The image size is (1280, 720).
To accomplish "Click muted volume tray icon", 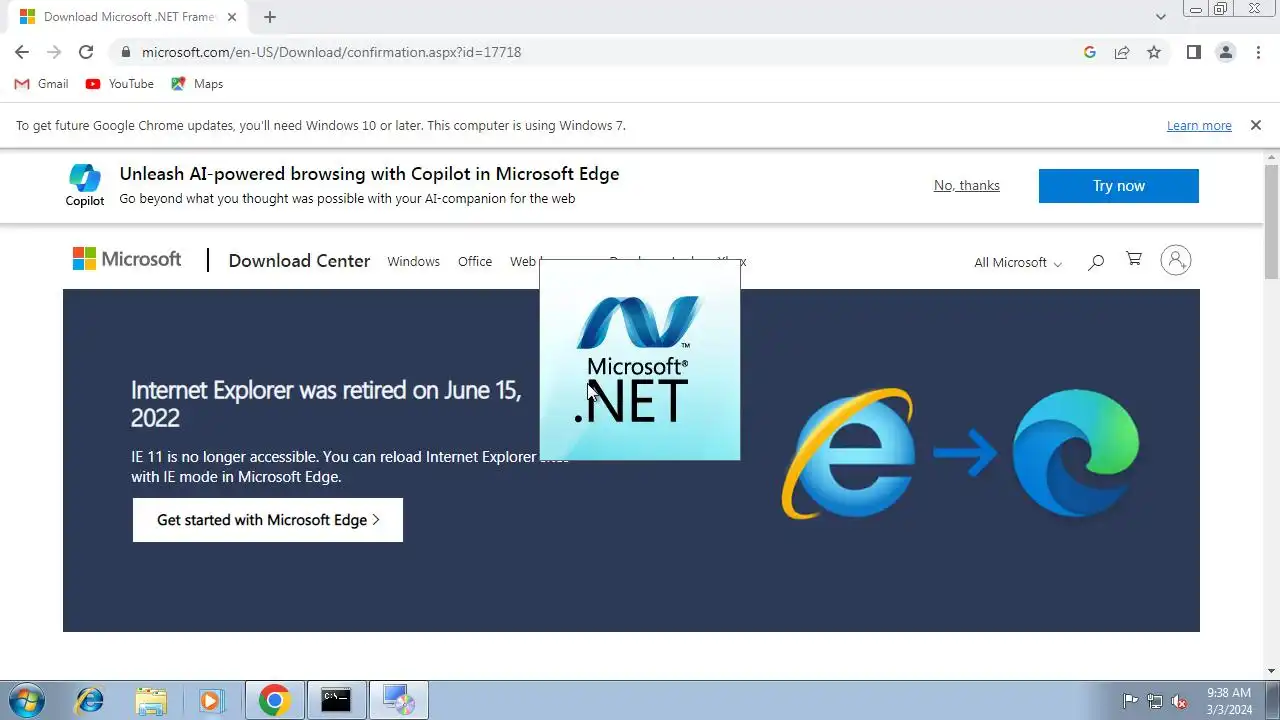I will point(1180,701).
